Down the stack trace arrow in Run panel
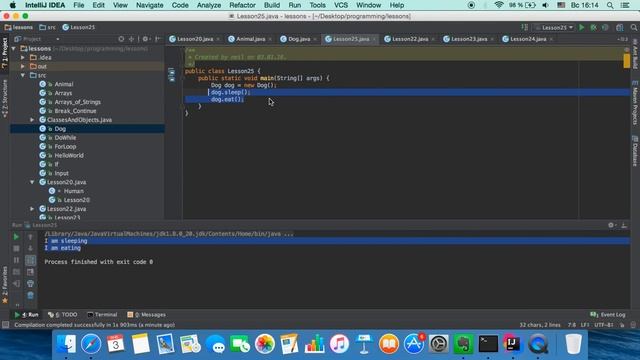Viewport: 640px width, 360px height. [30, 248]
